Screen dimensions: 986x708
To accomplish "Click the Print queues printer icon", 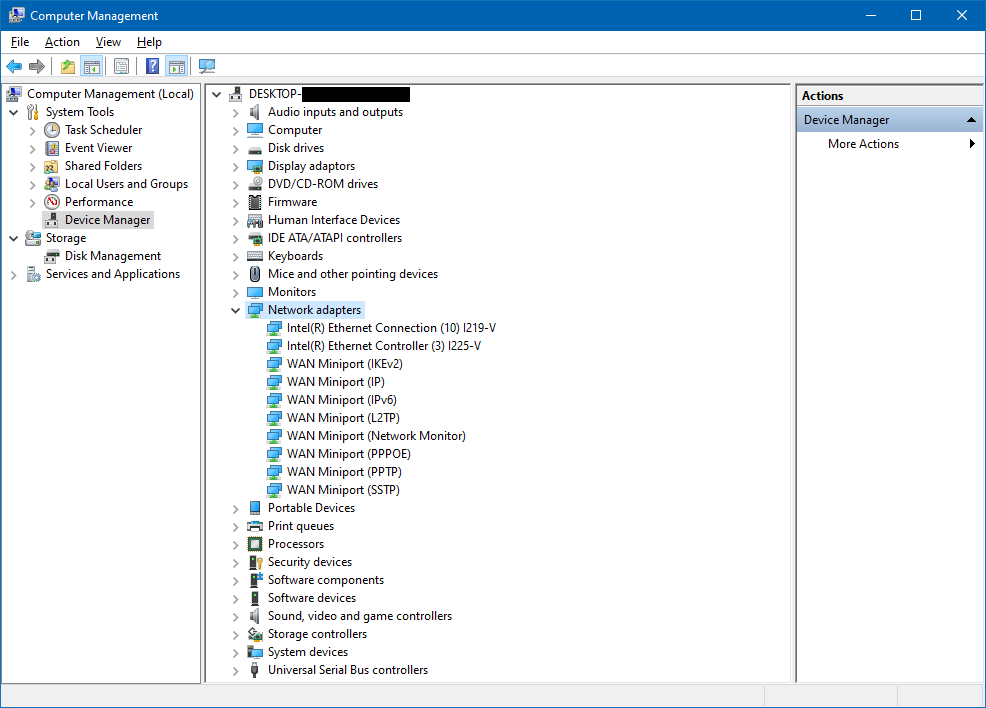I will [255, 526].
